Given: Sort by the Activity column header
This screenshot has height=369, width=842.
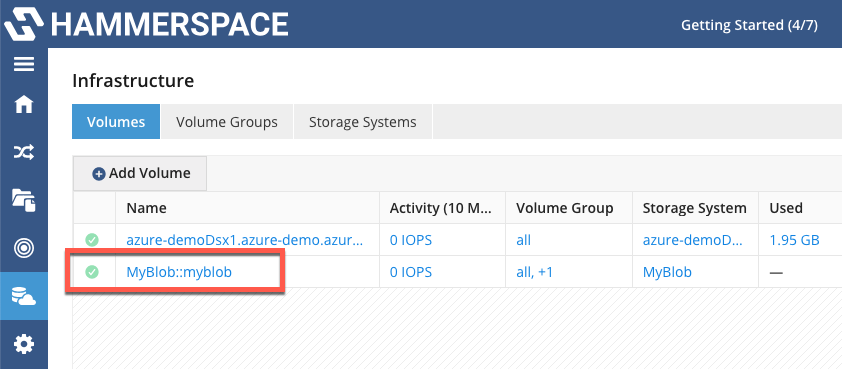Looking at the screenshot, I should [442, 208].
